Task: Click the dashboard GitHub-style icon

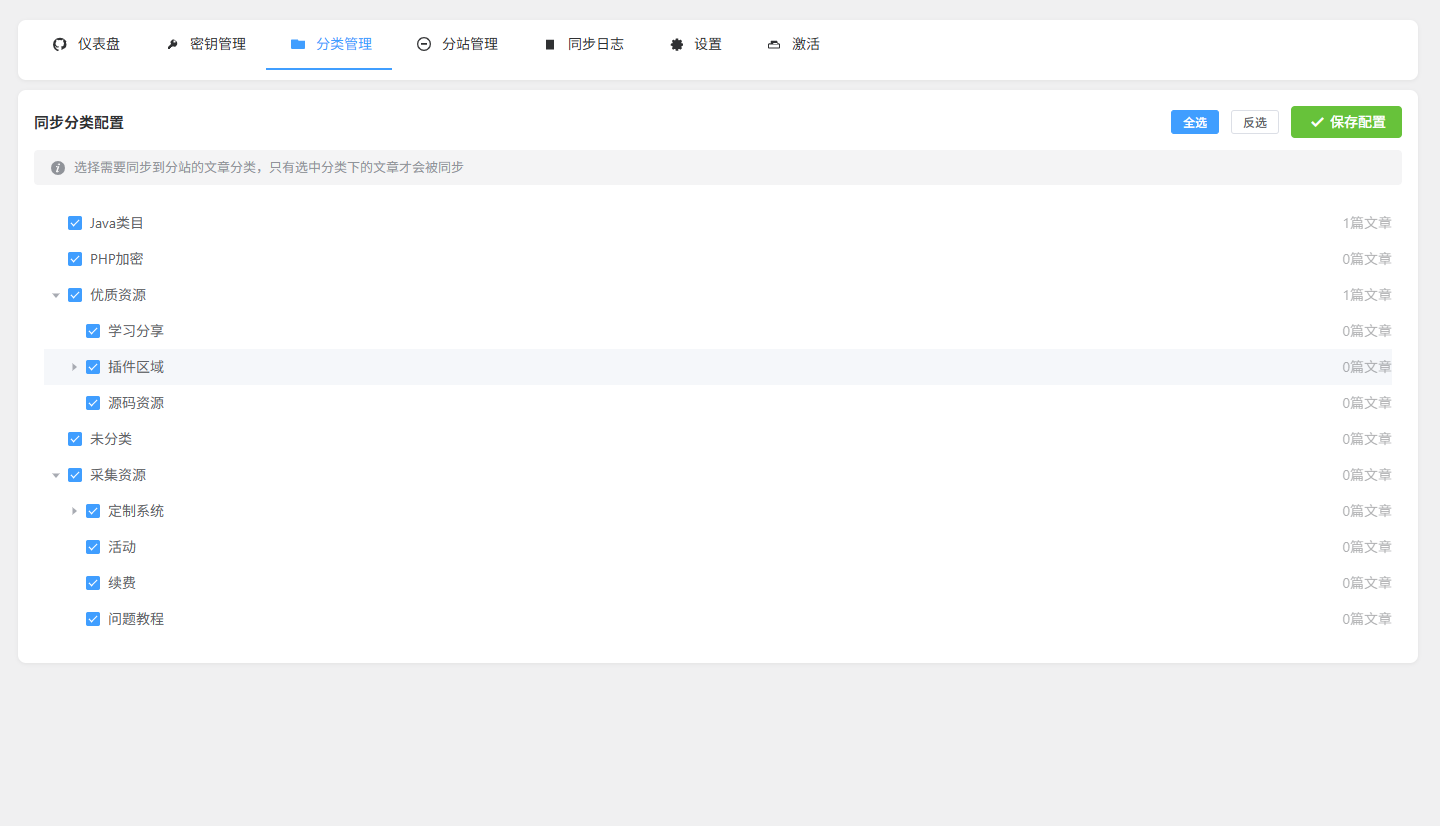Action: click(59, 44)
